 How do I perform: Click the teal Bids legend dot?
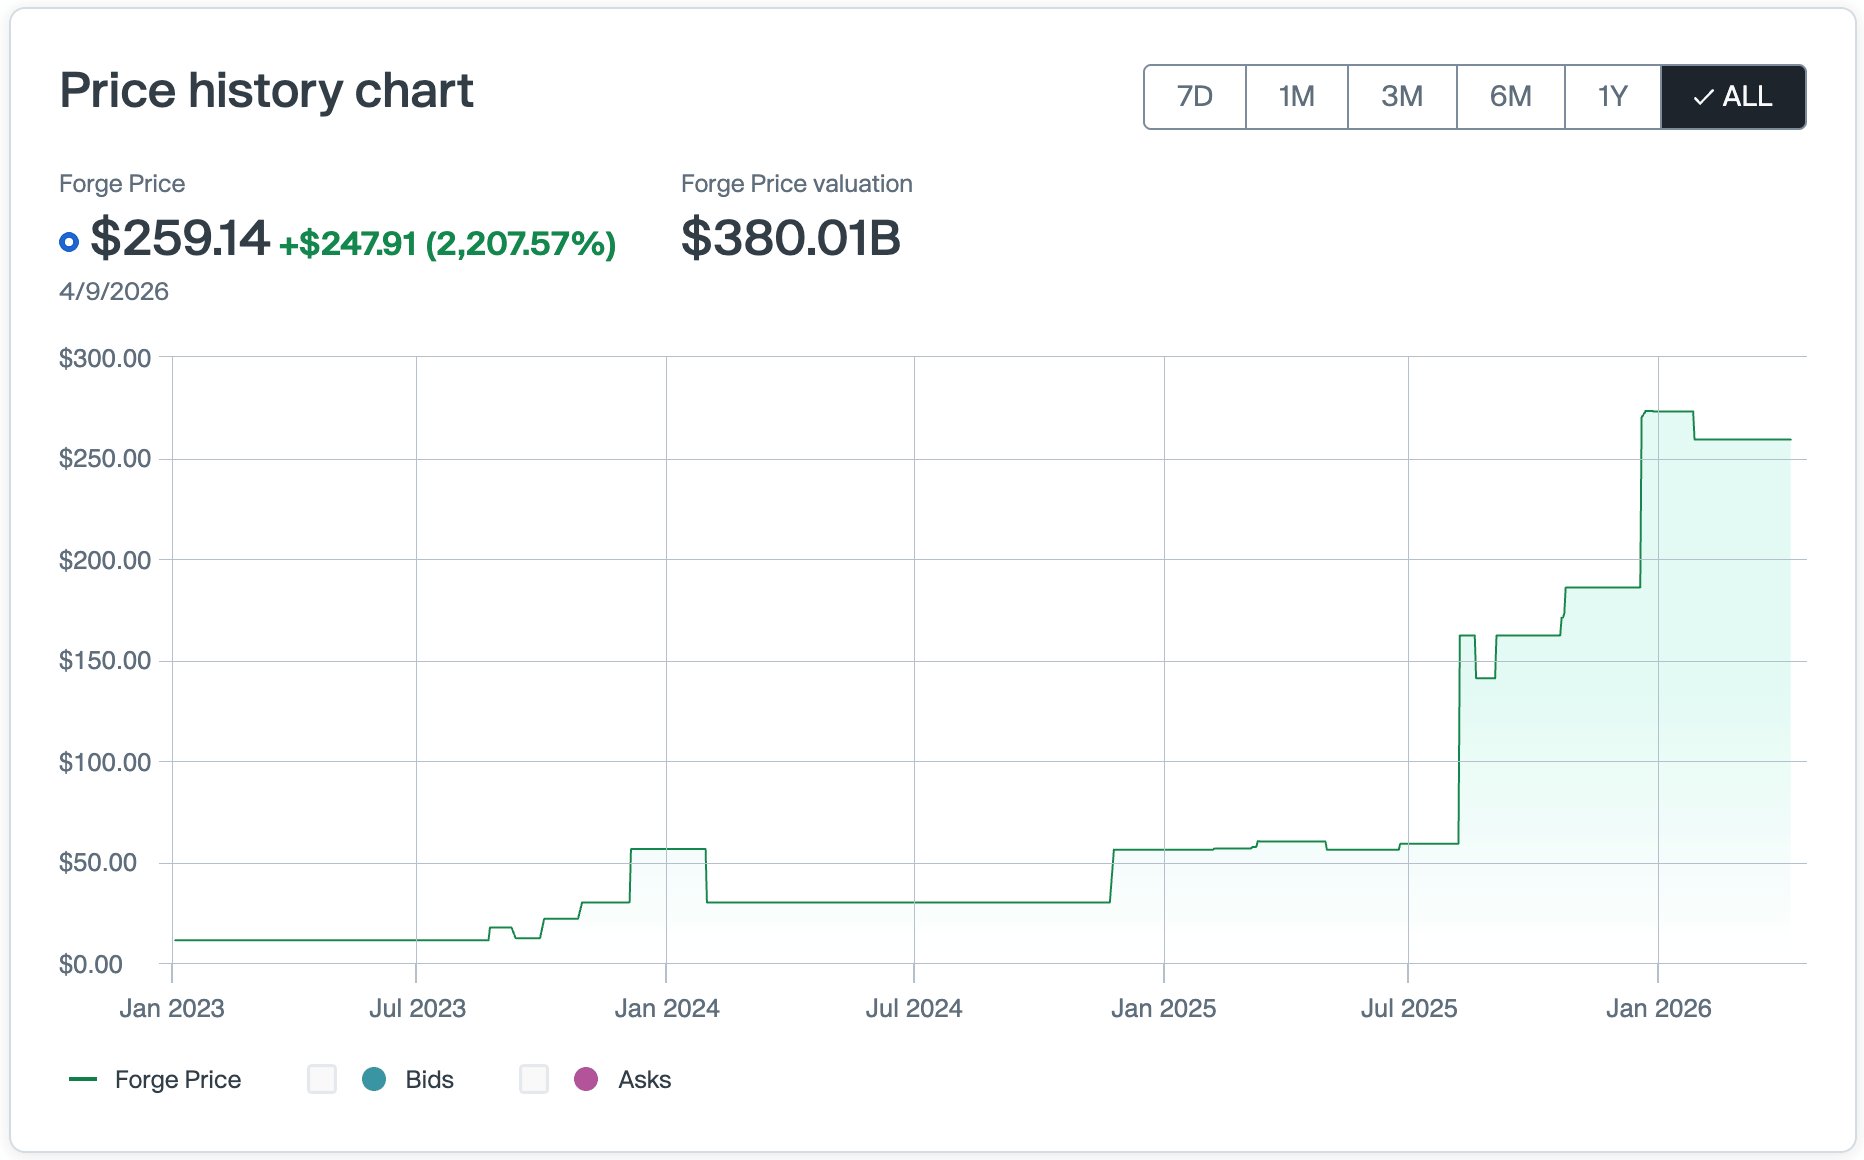374,1080
